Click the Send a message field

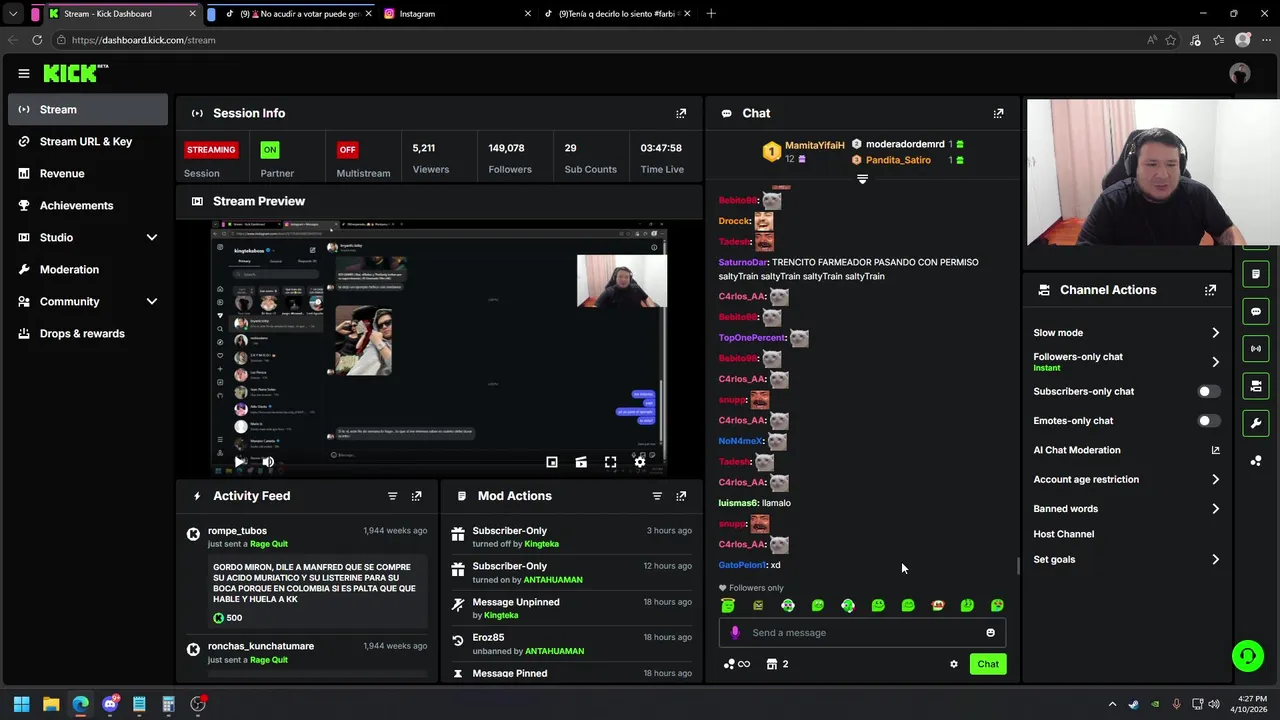pyautogui.click(x=862, y=632)
